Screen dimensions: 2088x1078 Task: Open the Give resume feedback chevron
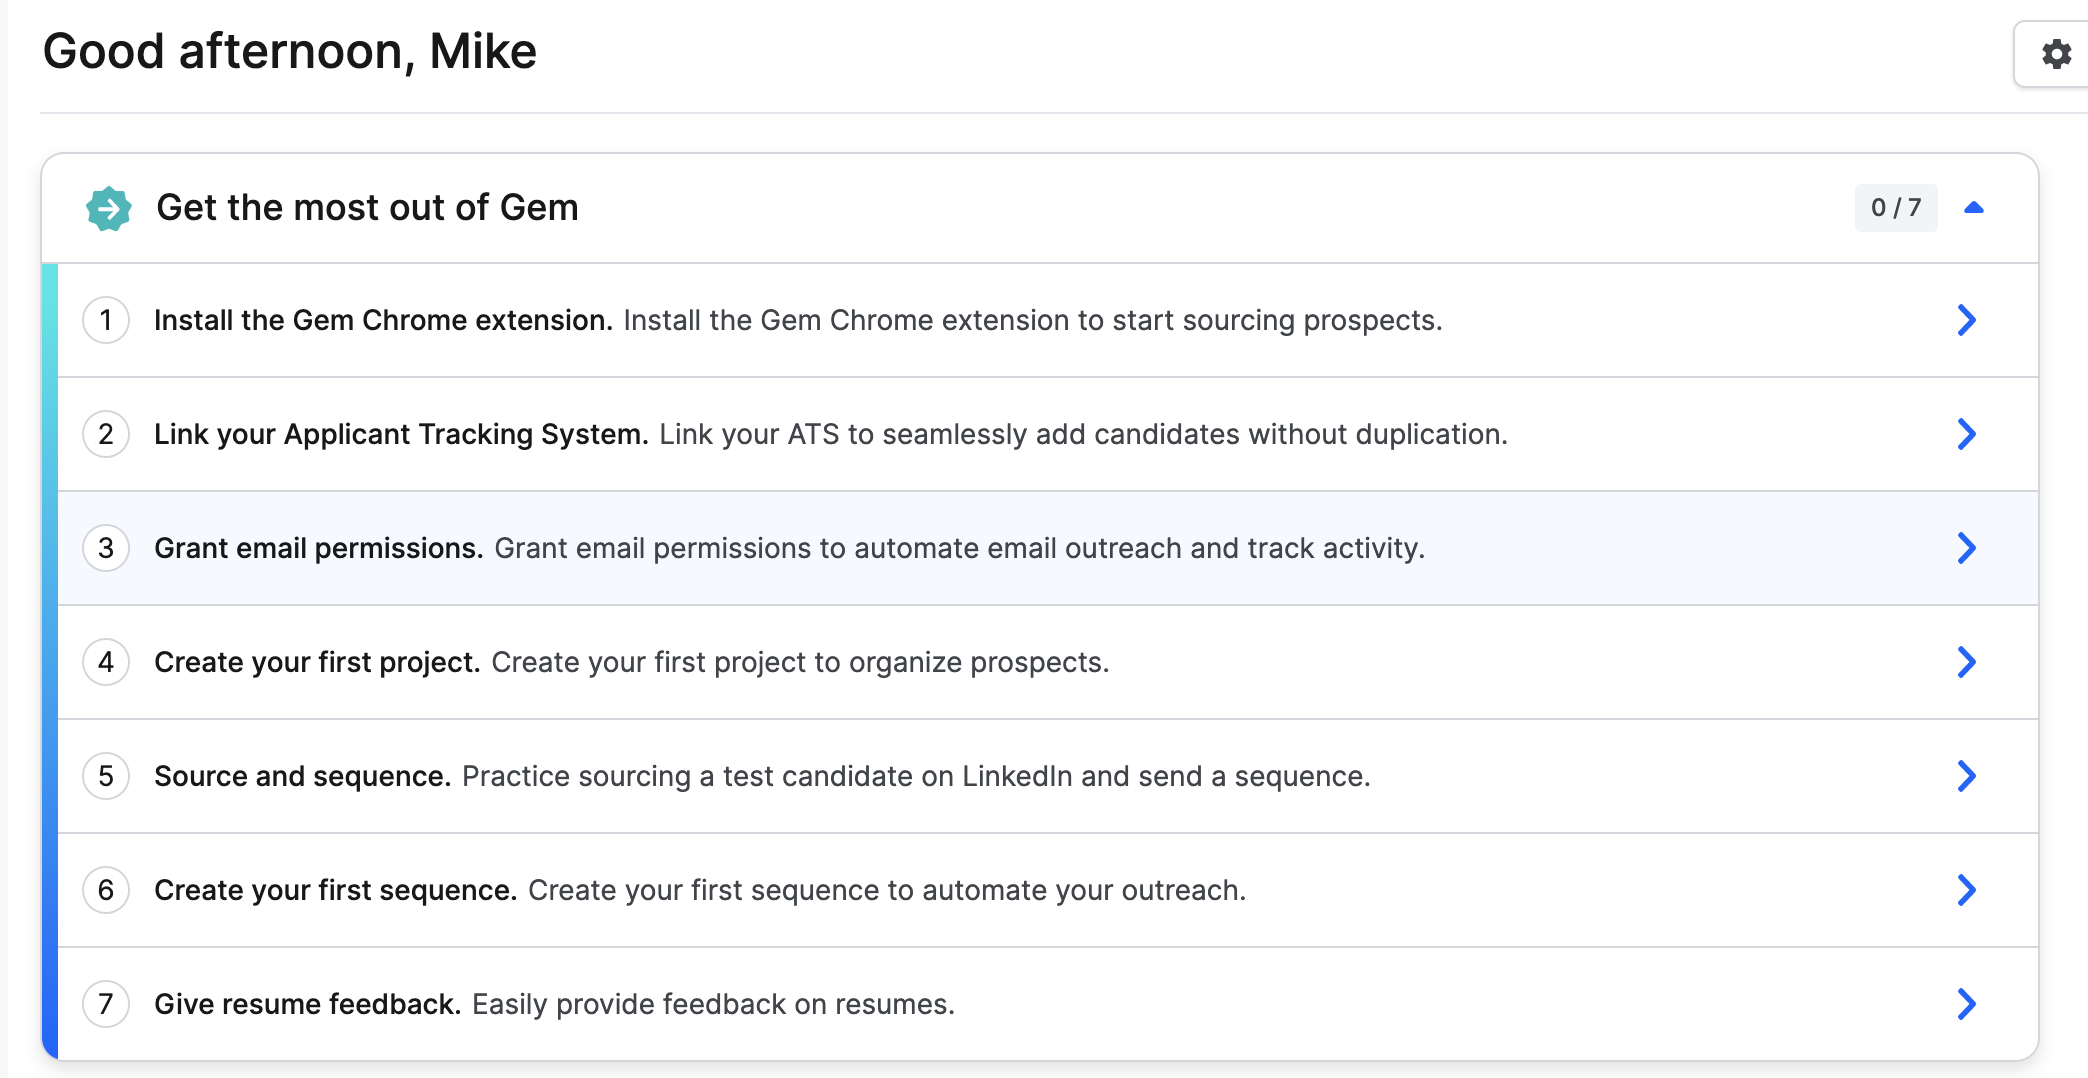(1966, 1004)
